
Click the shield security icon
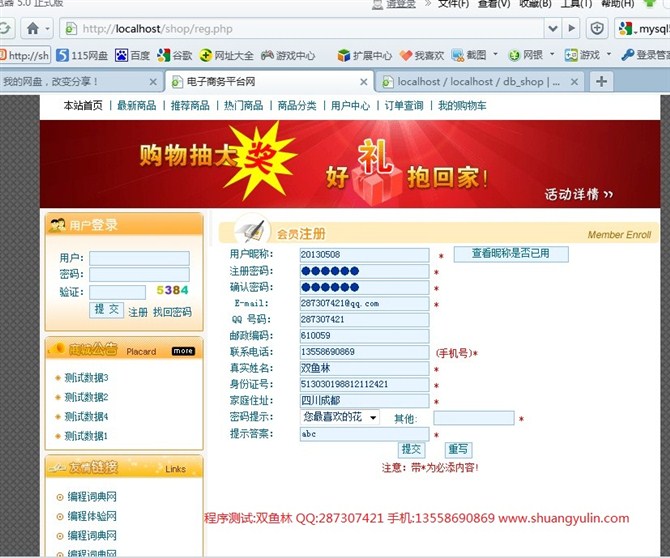click(597, 29)
